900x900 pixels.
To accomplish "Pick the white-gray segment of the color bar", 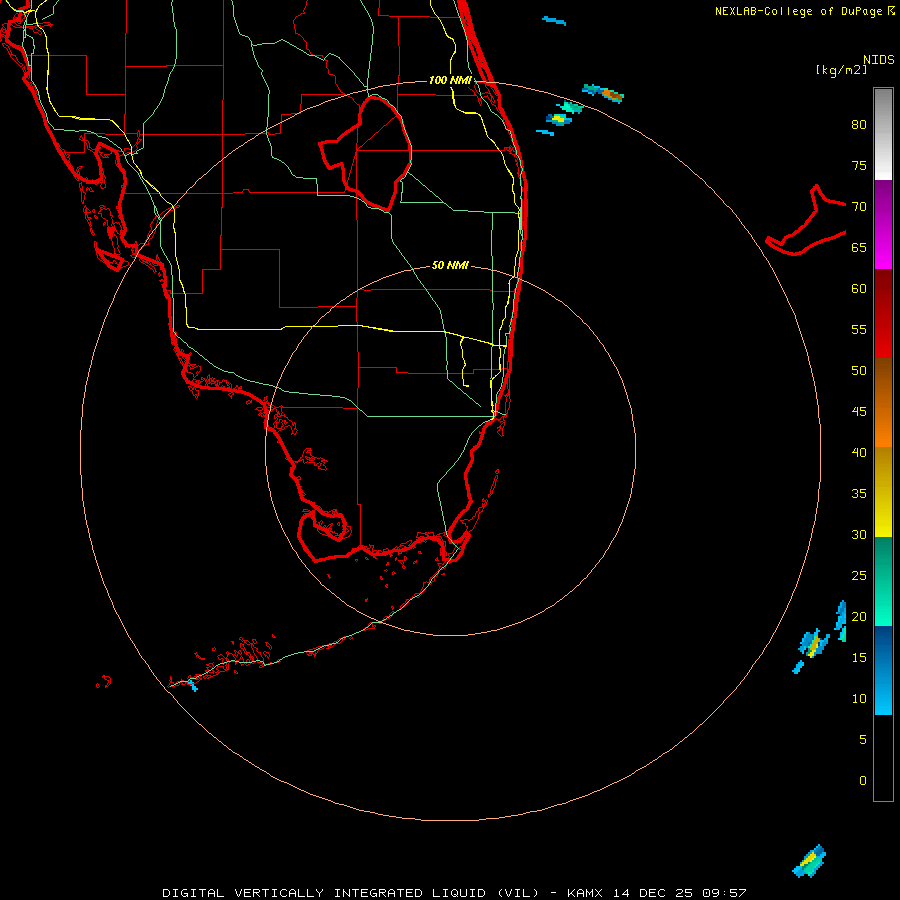I will [x=883, y=134].
